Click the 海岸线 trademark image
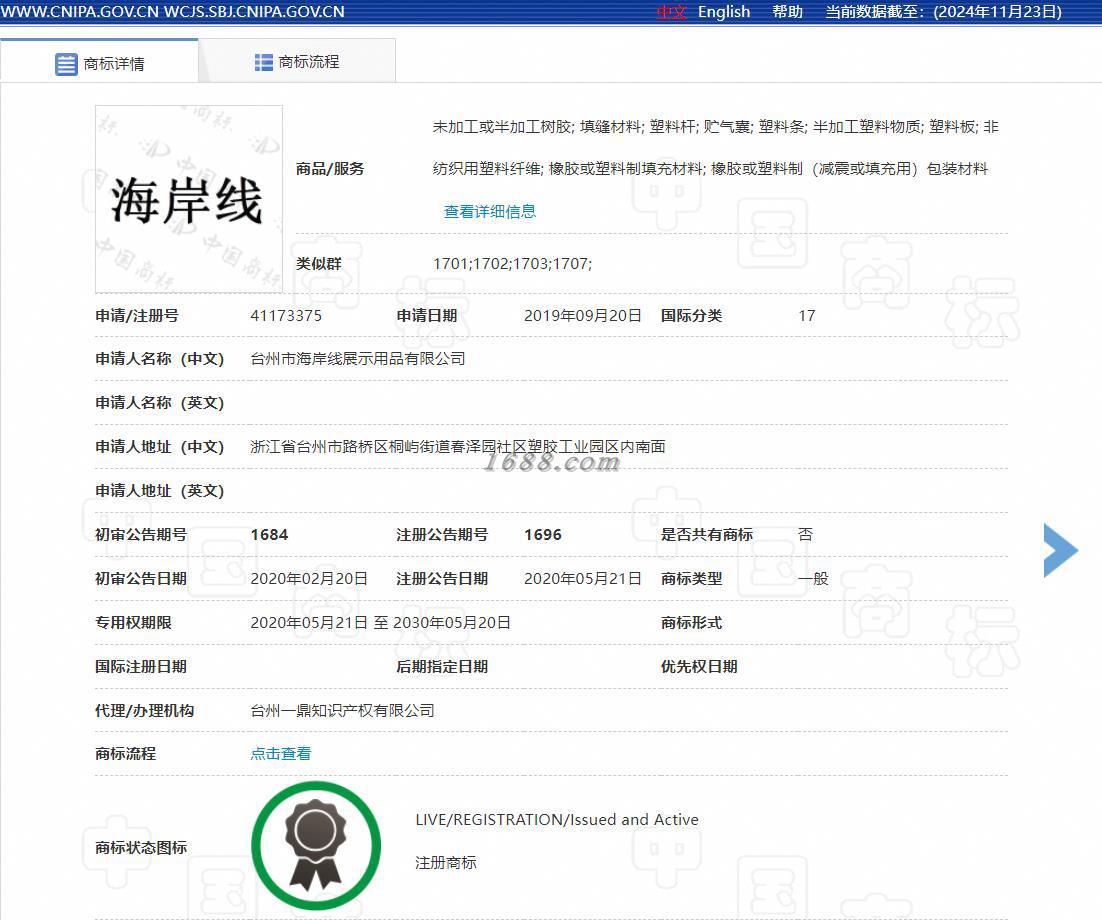 (189, 199)
